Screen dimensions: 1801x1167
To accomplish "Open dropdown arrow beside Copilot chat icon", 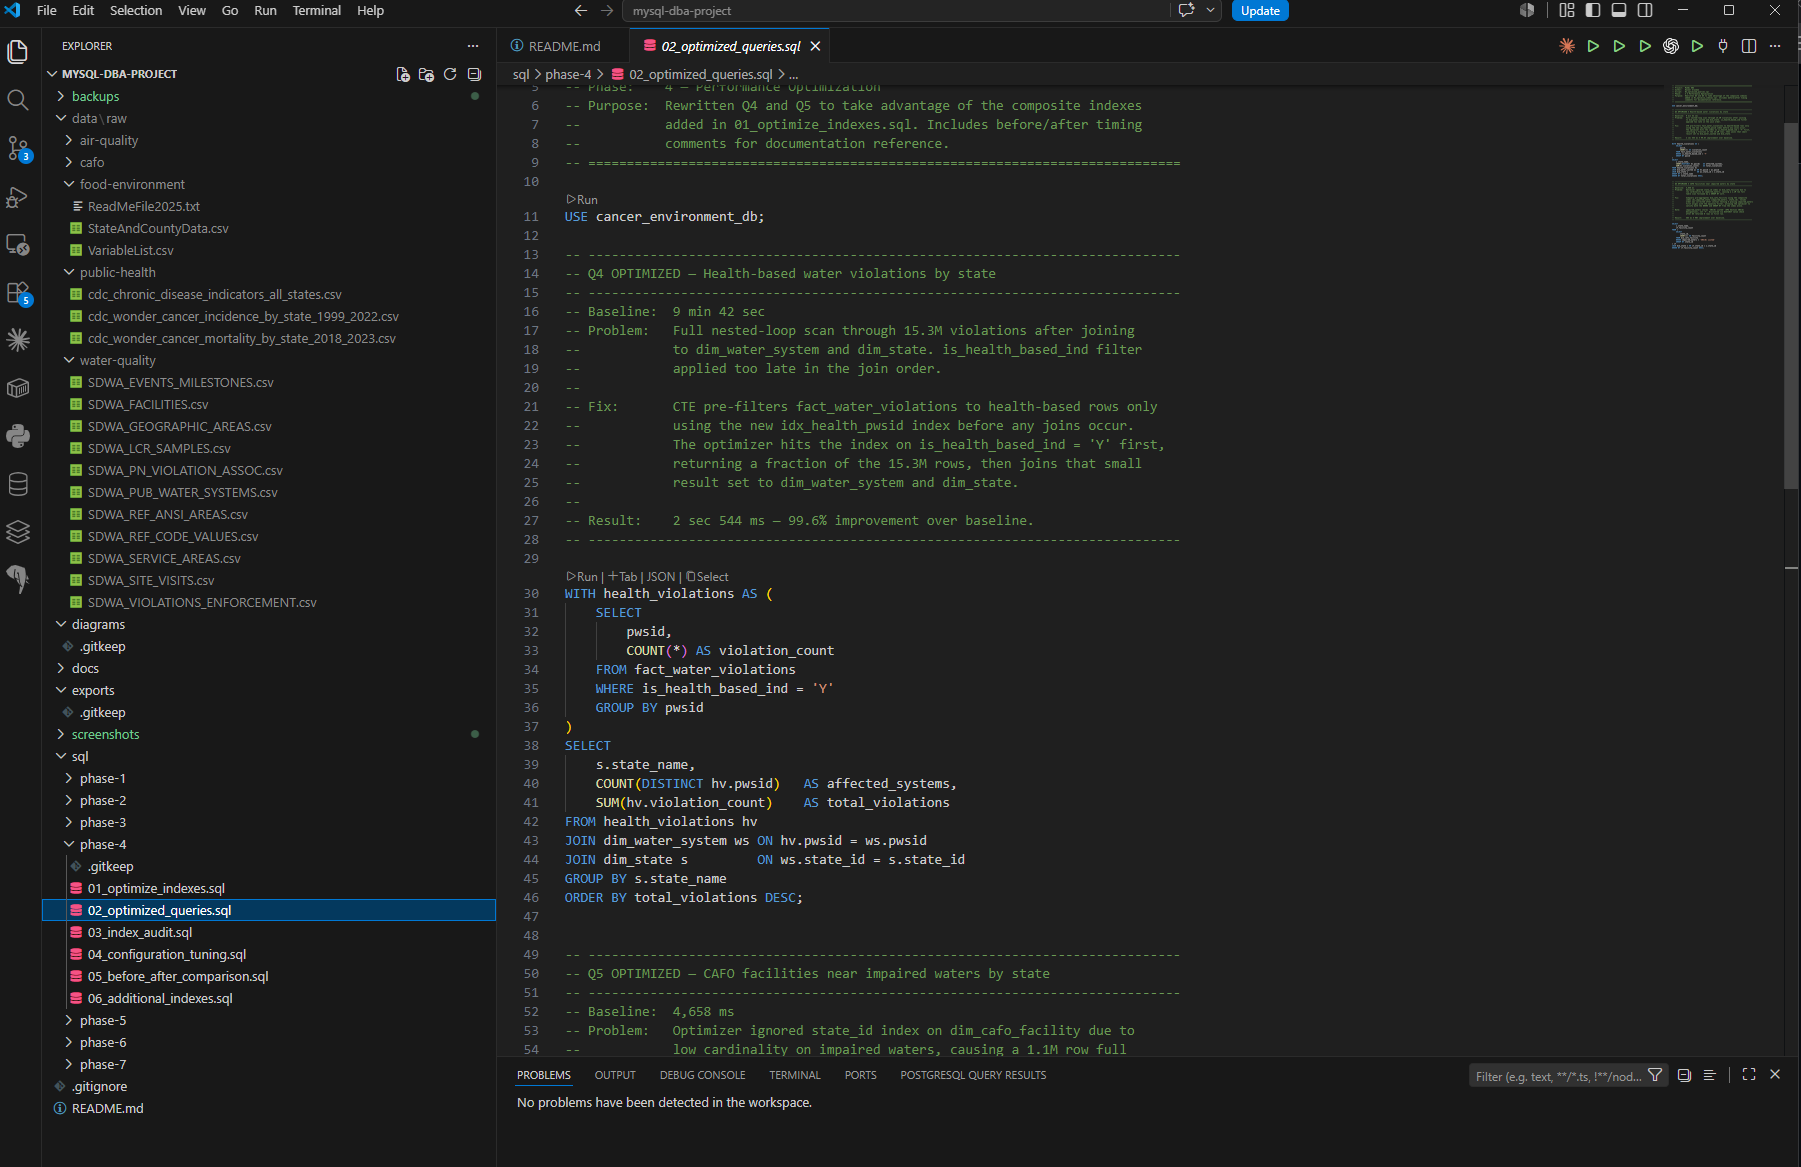I will pos(1210,11).
